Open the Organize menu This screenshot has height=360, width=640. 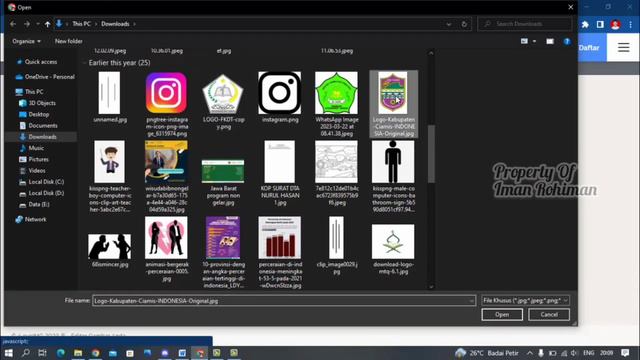[27, 41]
